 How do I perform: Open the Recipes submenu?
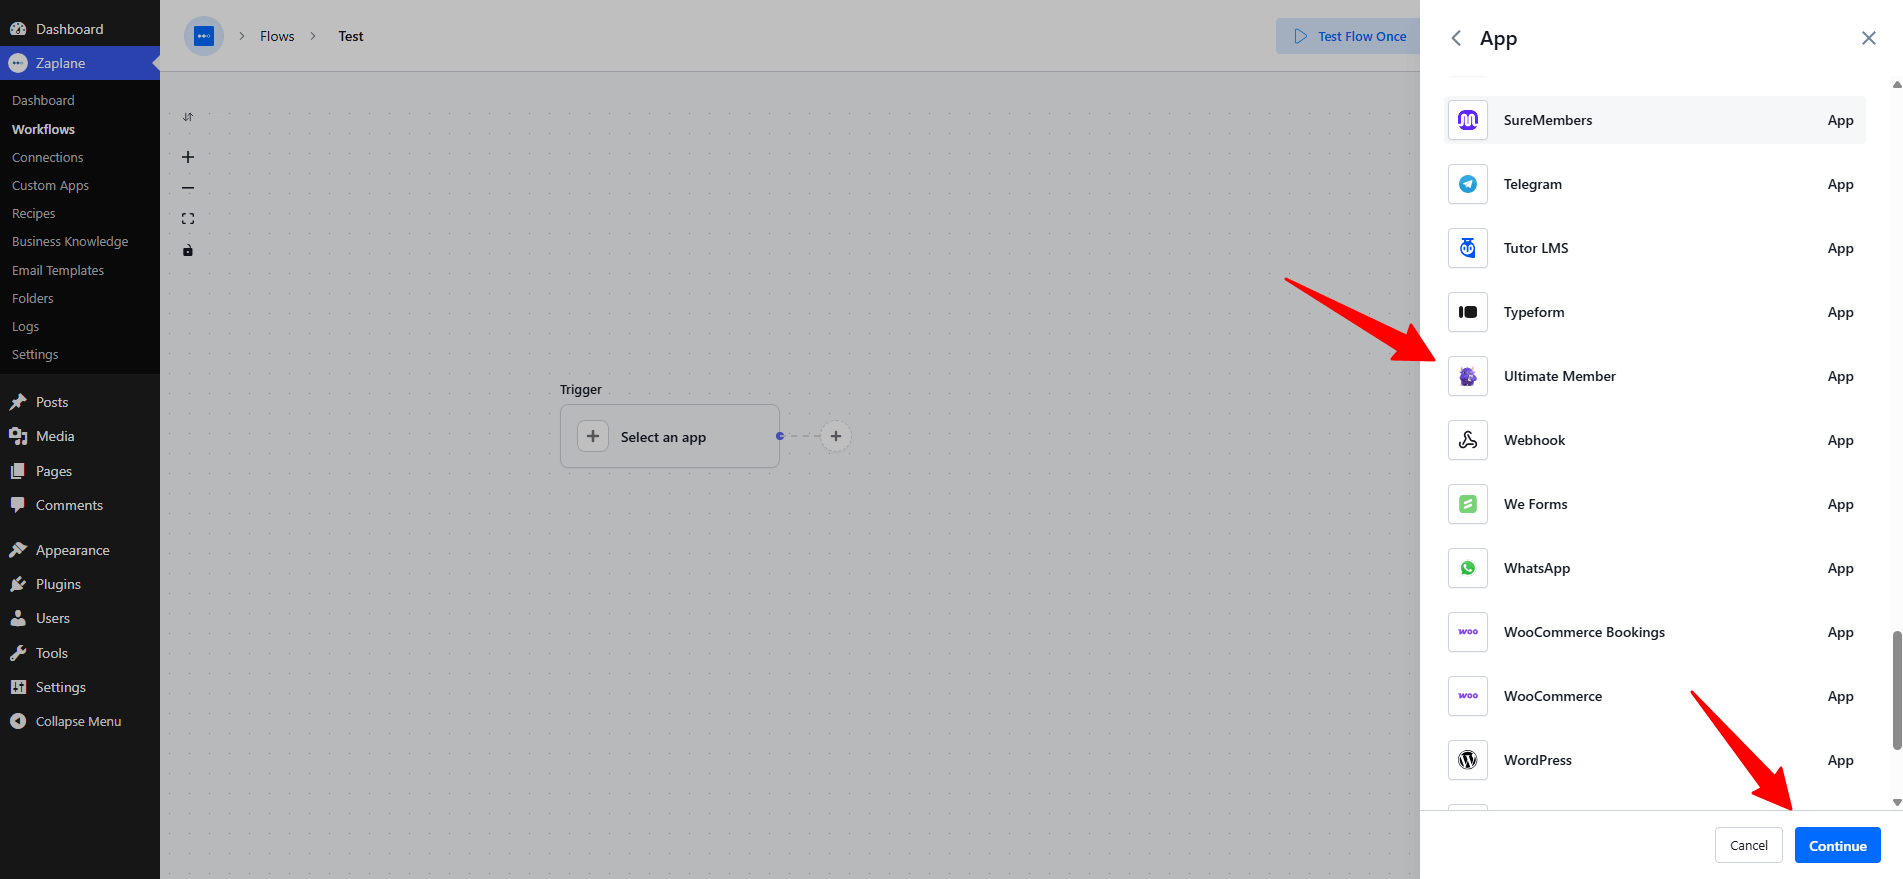34,213
